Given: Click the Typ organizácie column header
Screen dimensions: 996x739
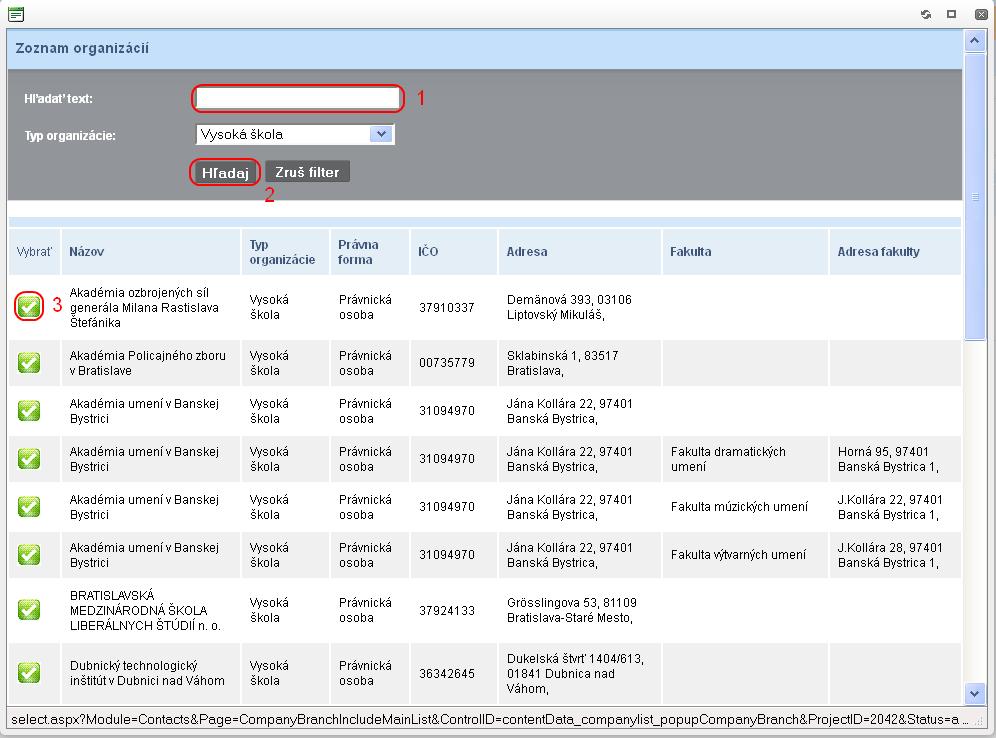Looking at the screenshot, I should tap(282, 252).
